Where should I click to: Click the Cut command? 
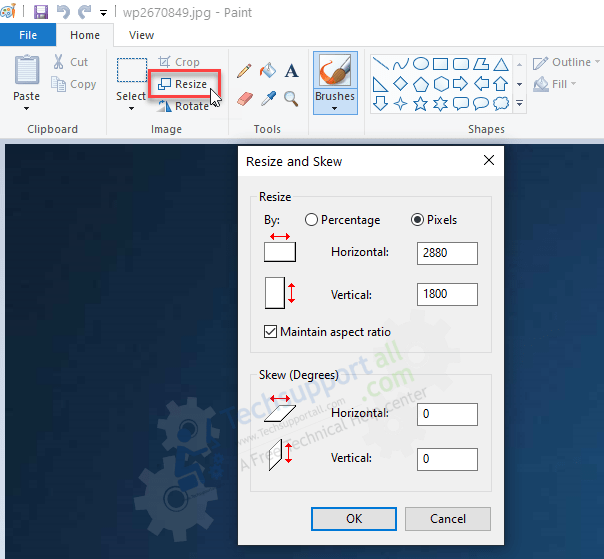coord(70,62)
